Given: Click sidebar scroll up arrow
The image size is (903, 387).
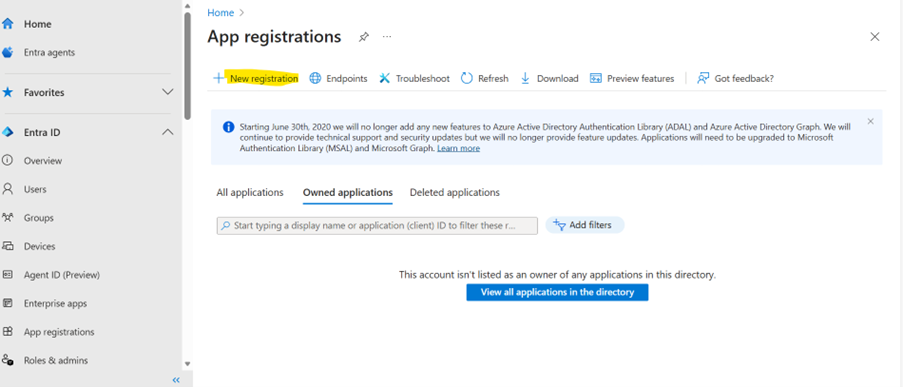Looking at the screenshot, I should tap(187, 6).
